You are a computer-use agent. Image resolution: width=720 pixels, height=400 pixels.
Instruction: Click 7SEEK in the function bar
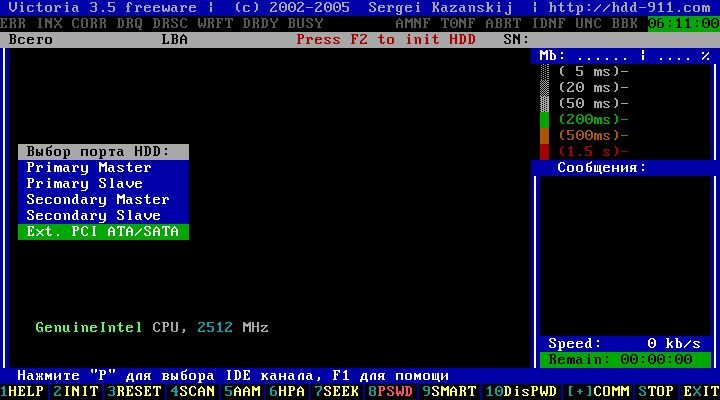pyautogui.click(x=337, y=392)
